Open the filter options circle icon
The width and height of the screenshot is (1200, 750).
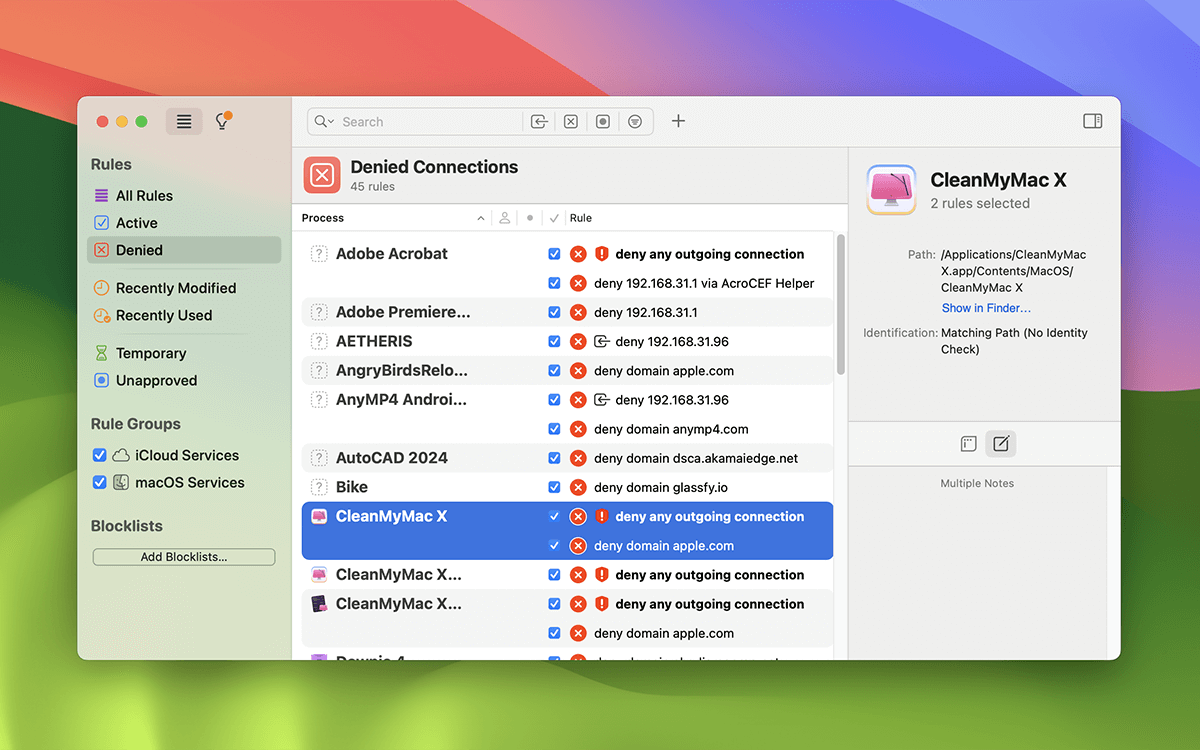[x=635, y=121]
